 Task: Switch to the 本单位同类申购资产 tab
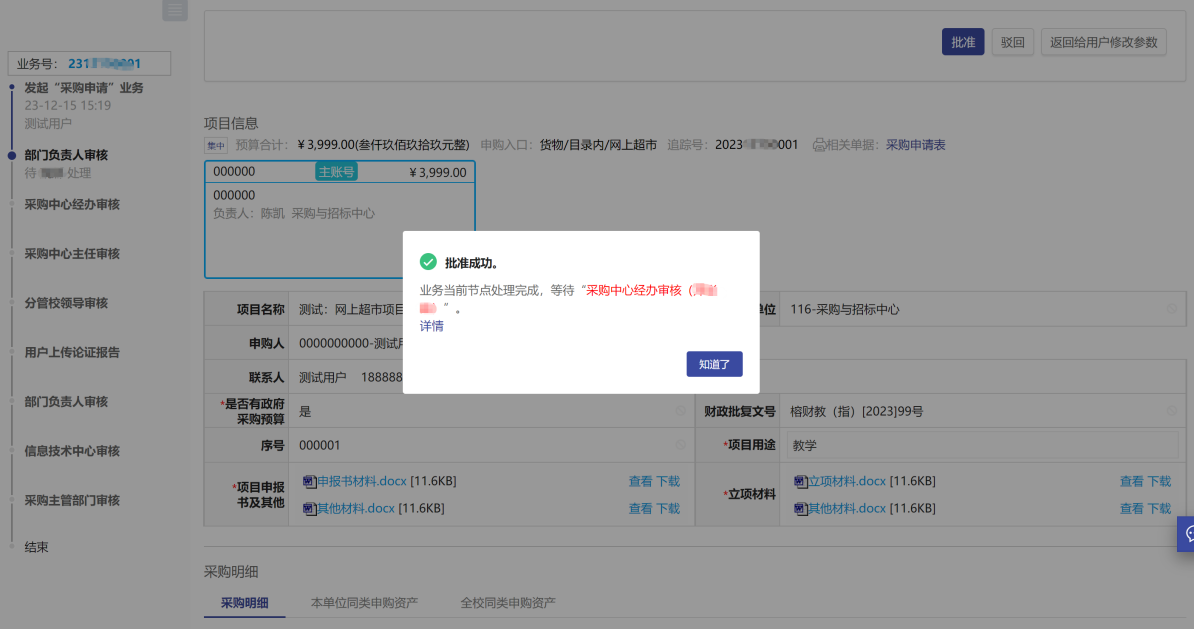point(364,603)
